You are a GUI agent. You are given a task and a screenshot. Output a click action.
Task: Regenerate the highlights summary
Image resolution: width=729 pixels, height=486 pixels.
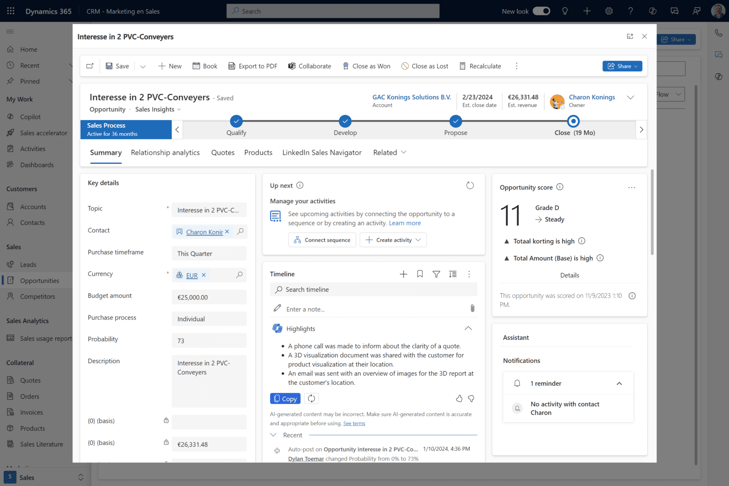point(311,399)
